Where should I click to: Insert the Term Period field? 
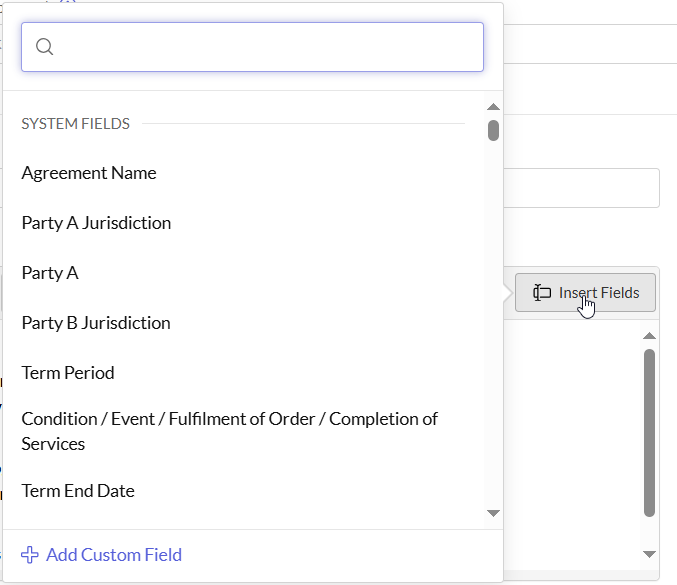point(68,373)
